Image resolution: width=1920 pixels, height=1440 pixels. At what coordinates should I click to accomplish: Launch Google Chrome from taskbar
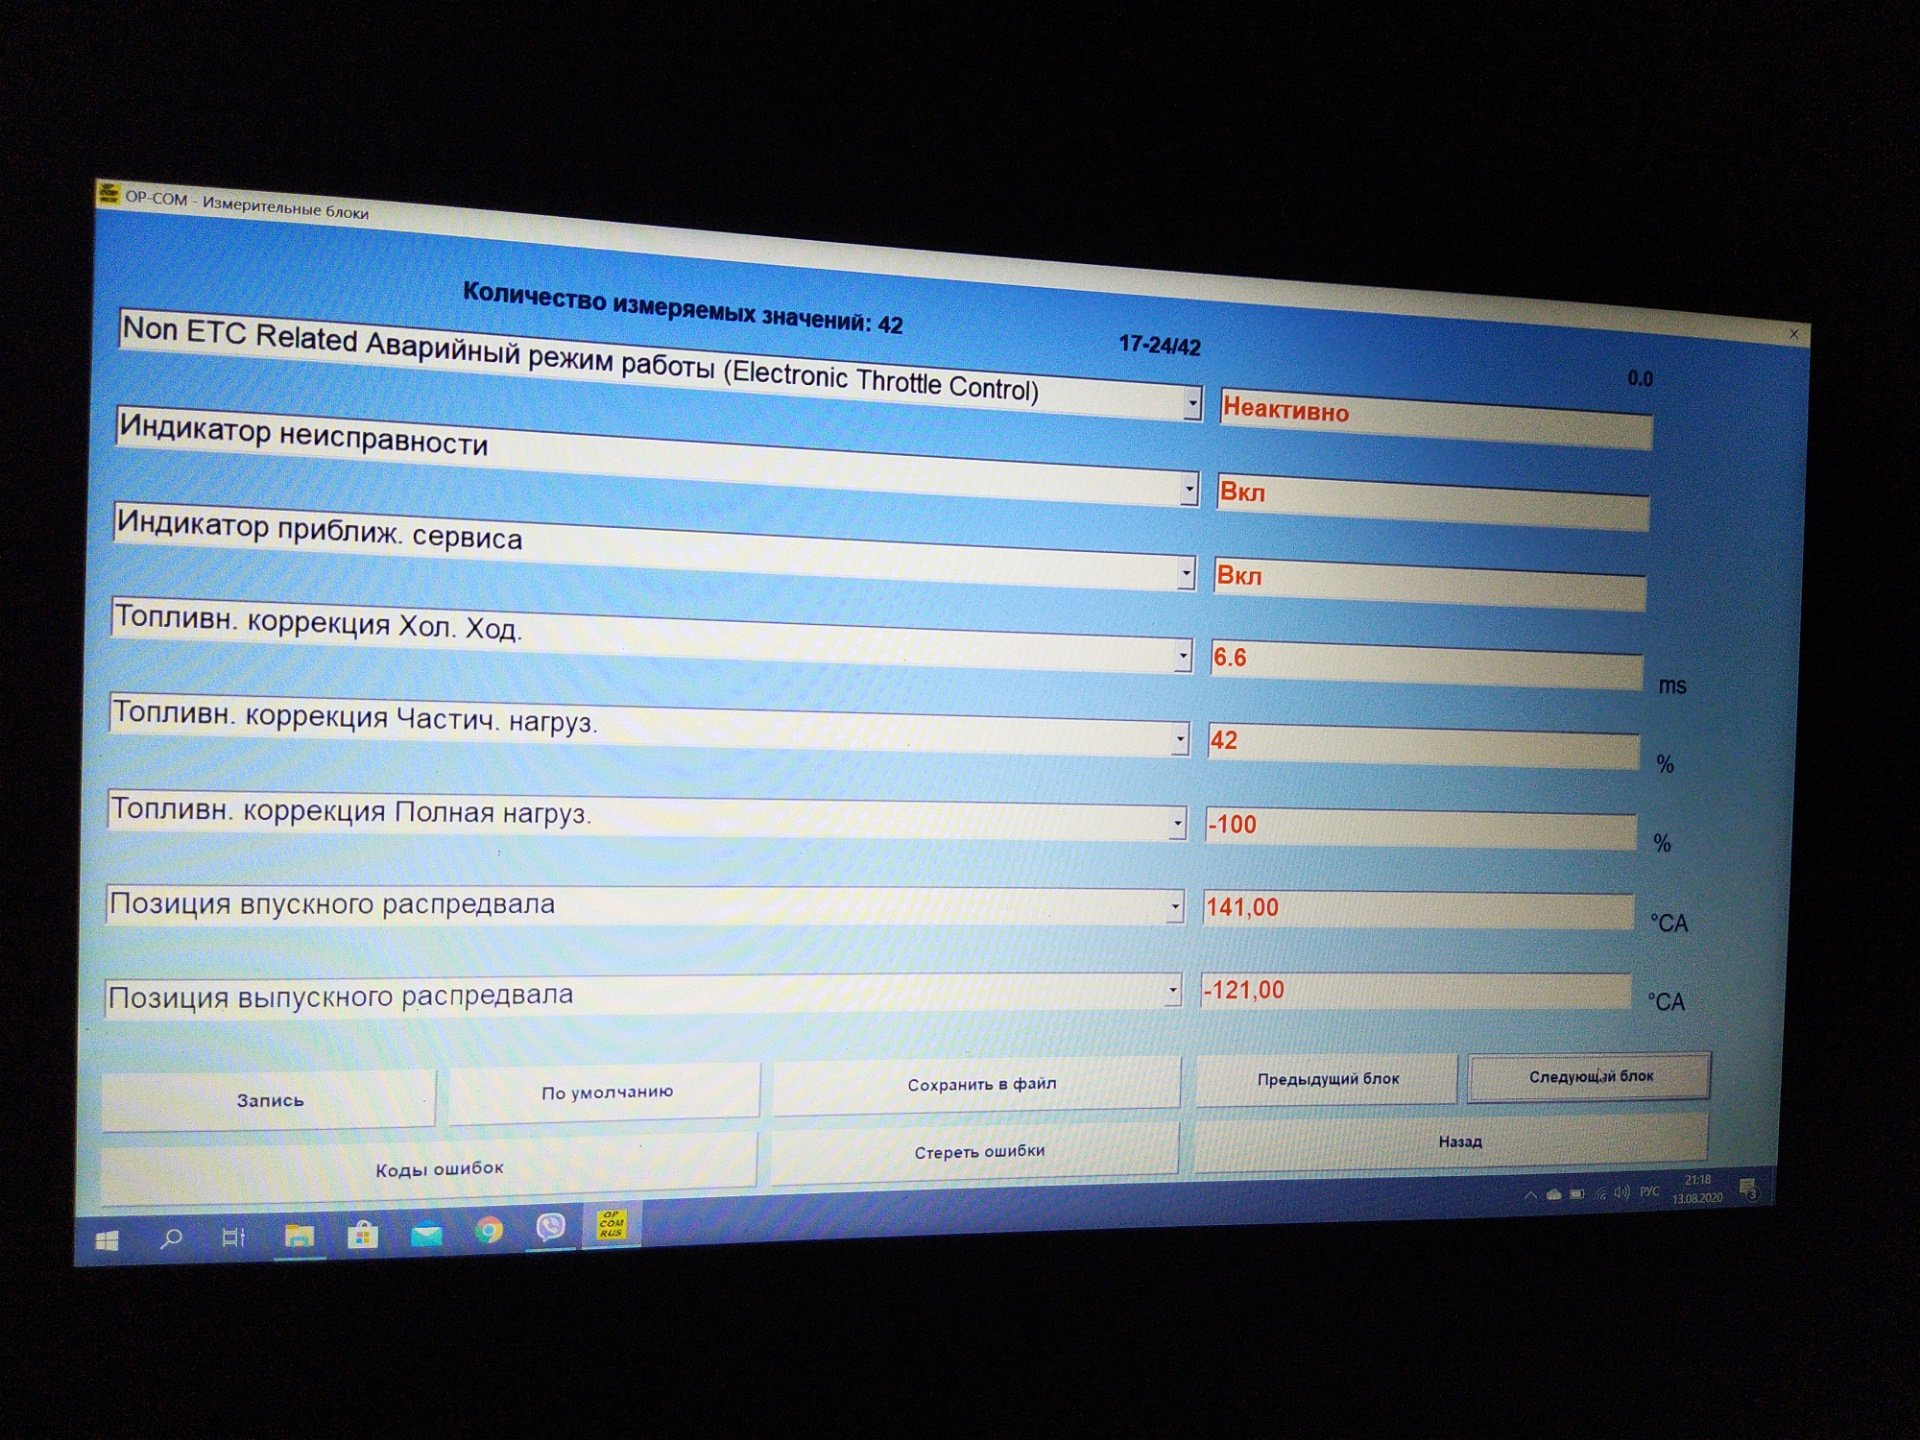click(489, 1230)
